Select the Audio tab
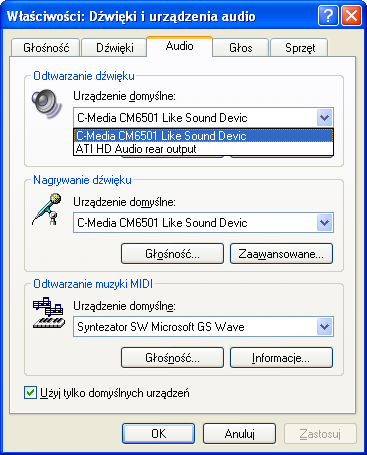Viewport: 367px width, 455px height. 179,46
